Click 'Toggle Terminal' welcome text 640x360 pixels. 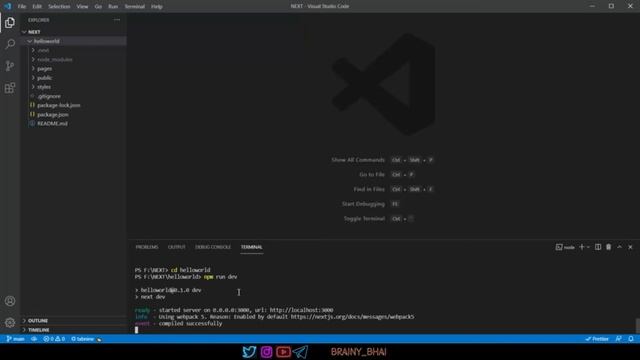[x=364, y=219]
